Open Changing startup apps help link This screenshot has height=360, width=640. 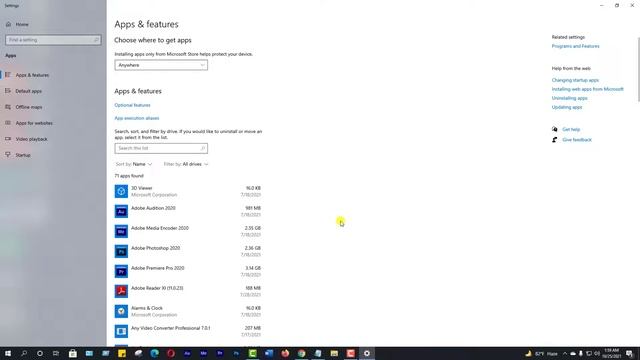pos(575,80)
